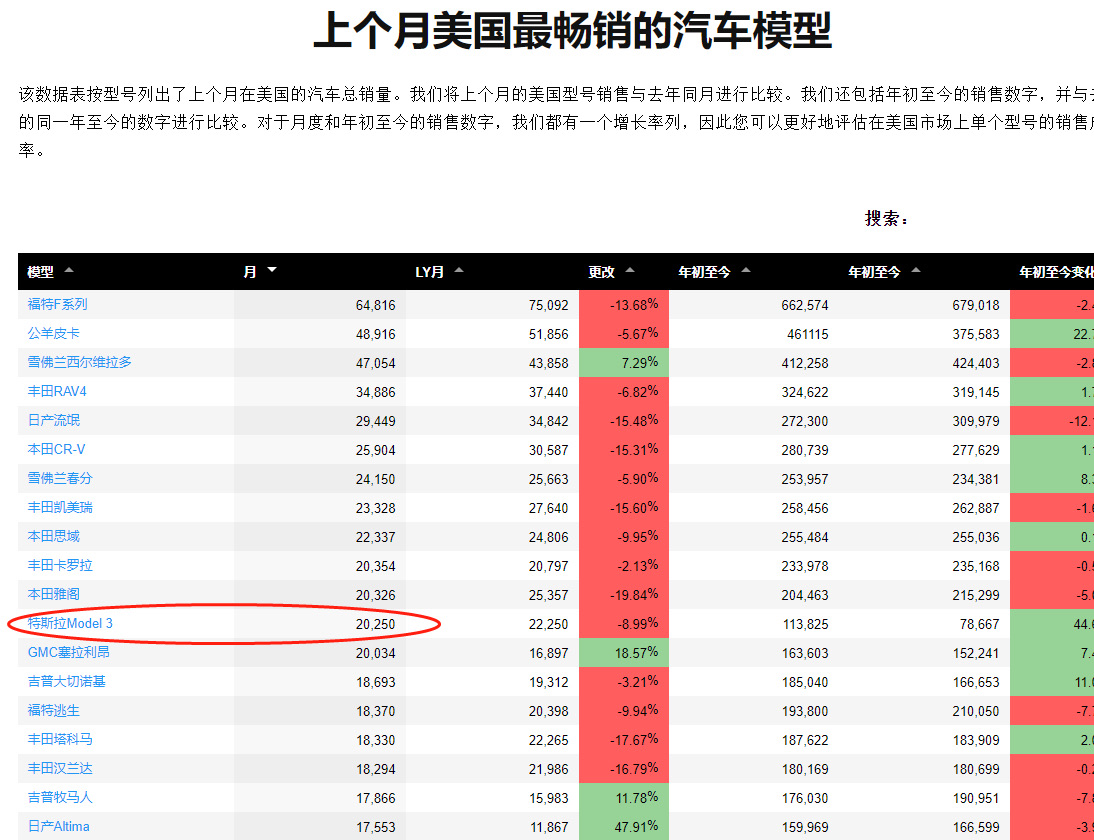Image resolution: width=1094 pixels, height=840 pixels.
Task: Open the 雪佛兰春分 link
Action: coord(60,478)
